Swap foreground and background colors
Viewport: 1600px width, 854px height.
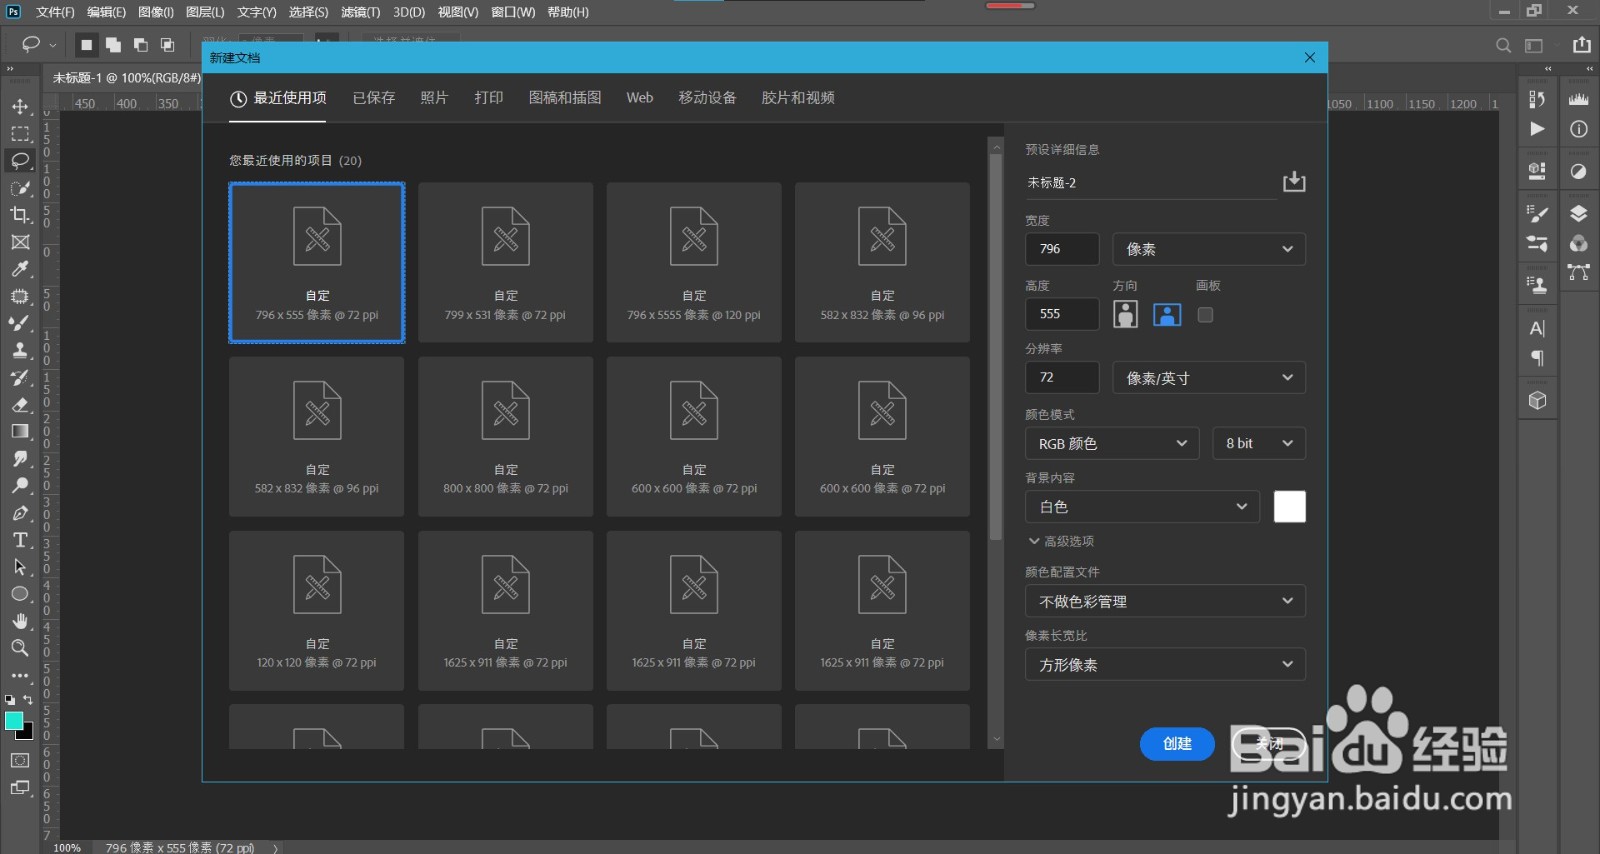tap(28, 700)
